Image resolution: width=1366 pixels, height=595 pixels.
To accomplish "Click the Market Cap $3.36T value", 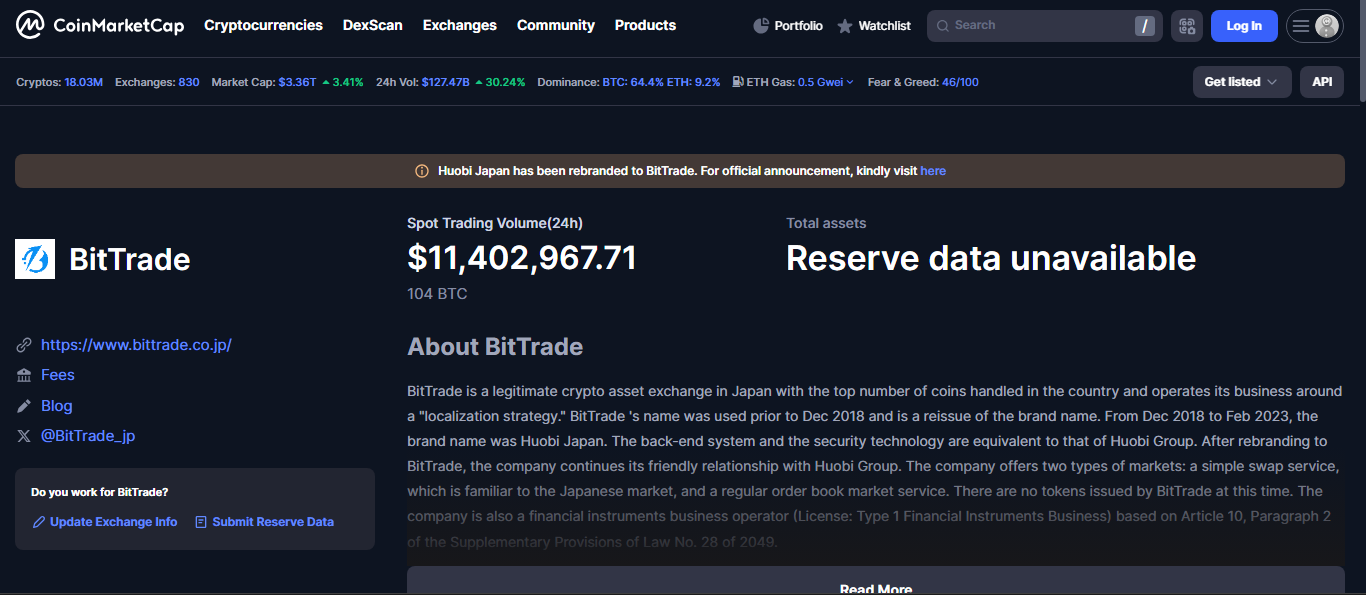I will point(297,82).
